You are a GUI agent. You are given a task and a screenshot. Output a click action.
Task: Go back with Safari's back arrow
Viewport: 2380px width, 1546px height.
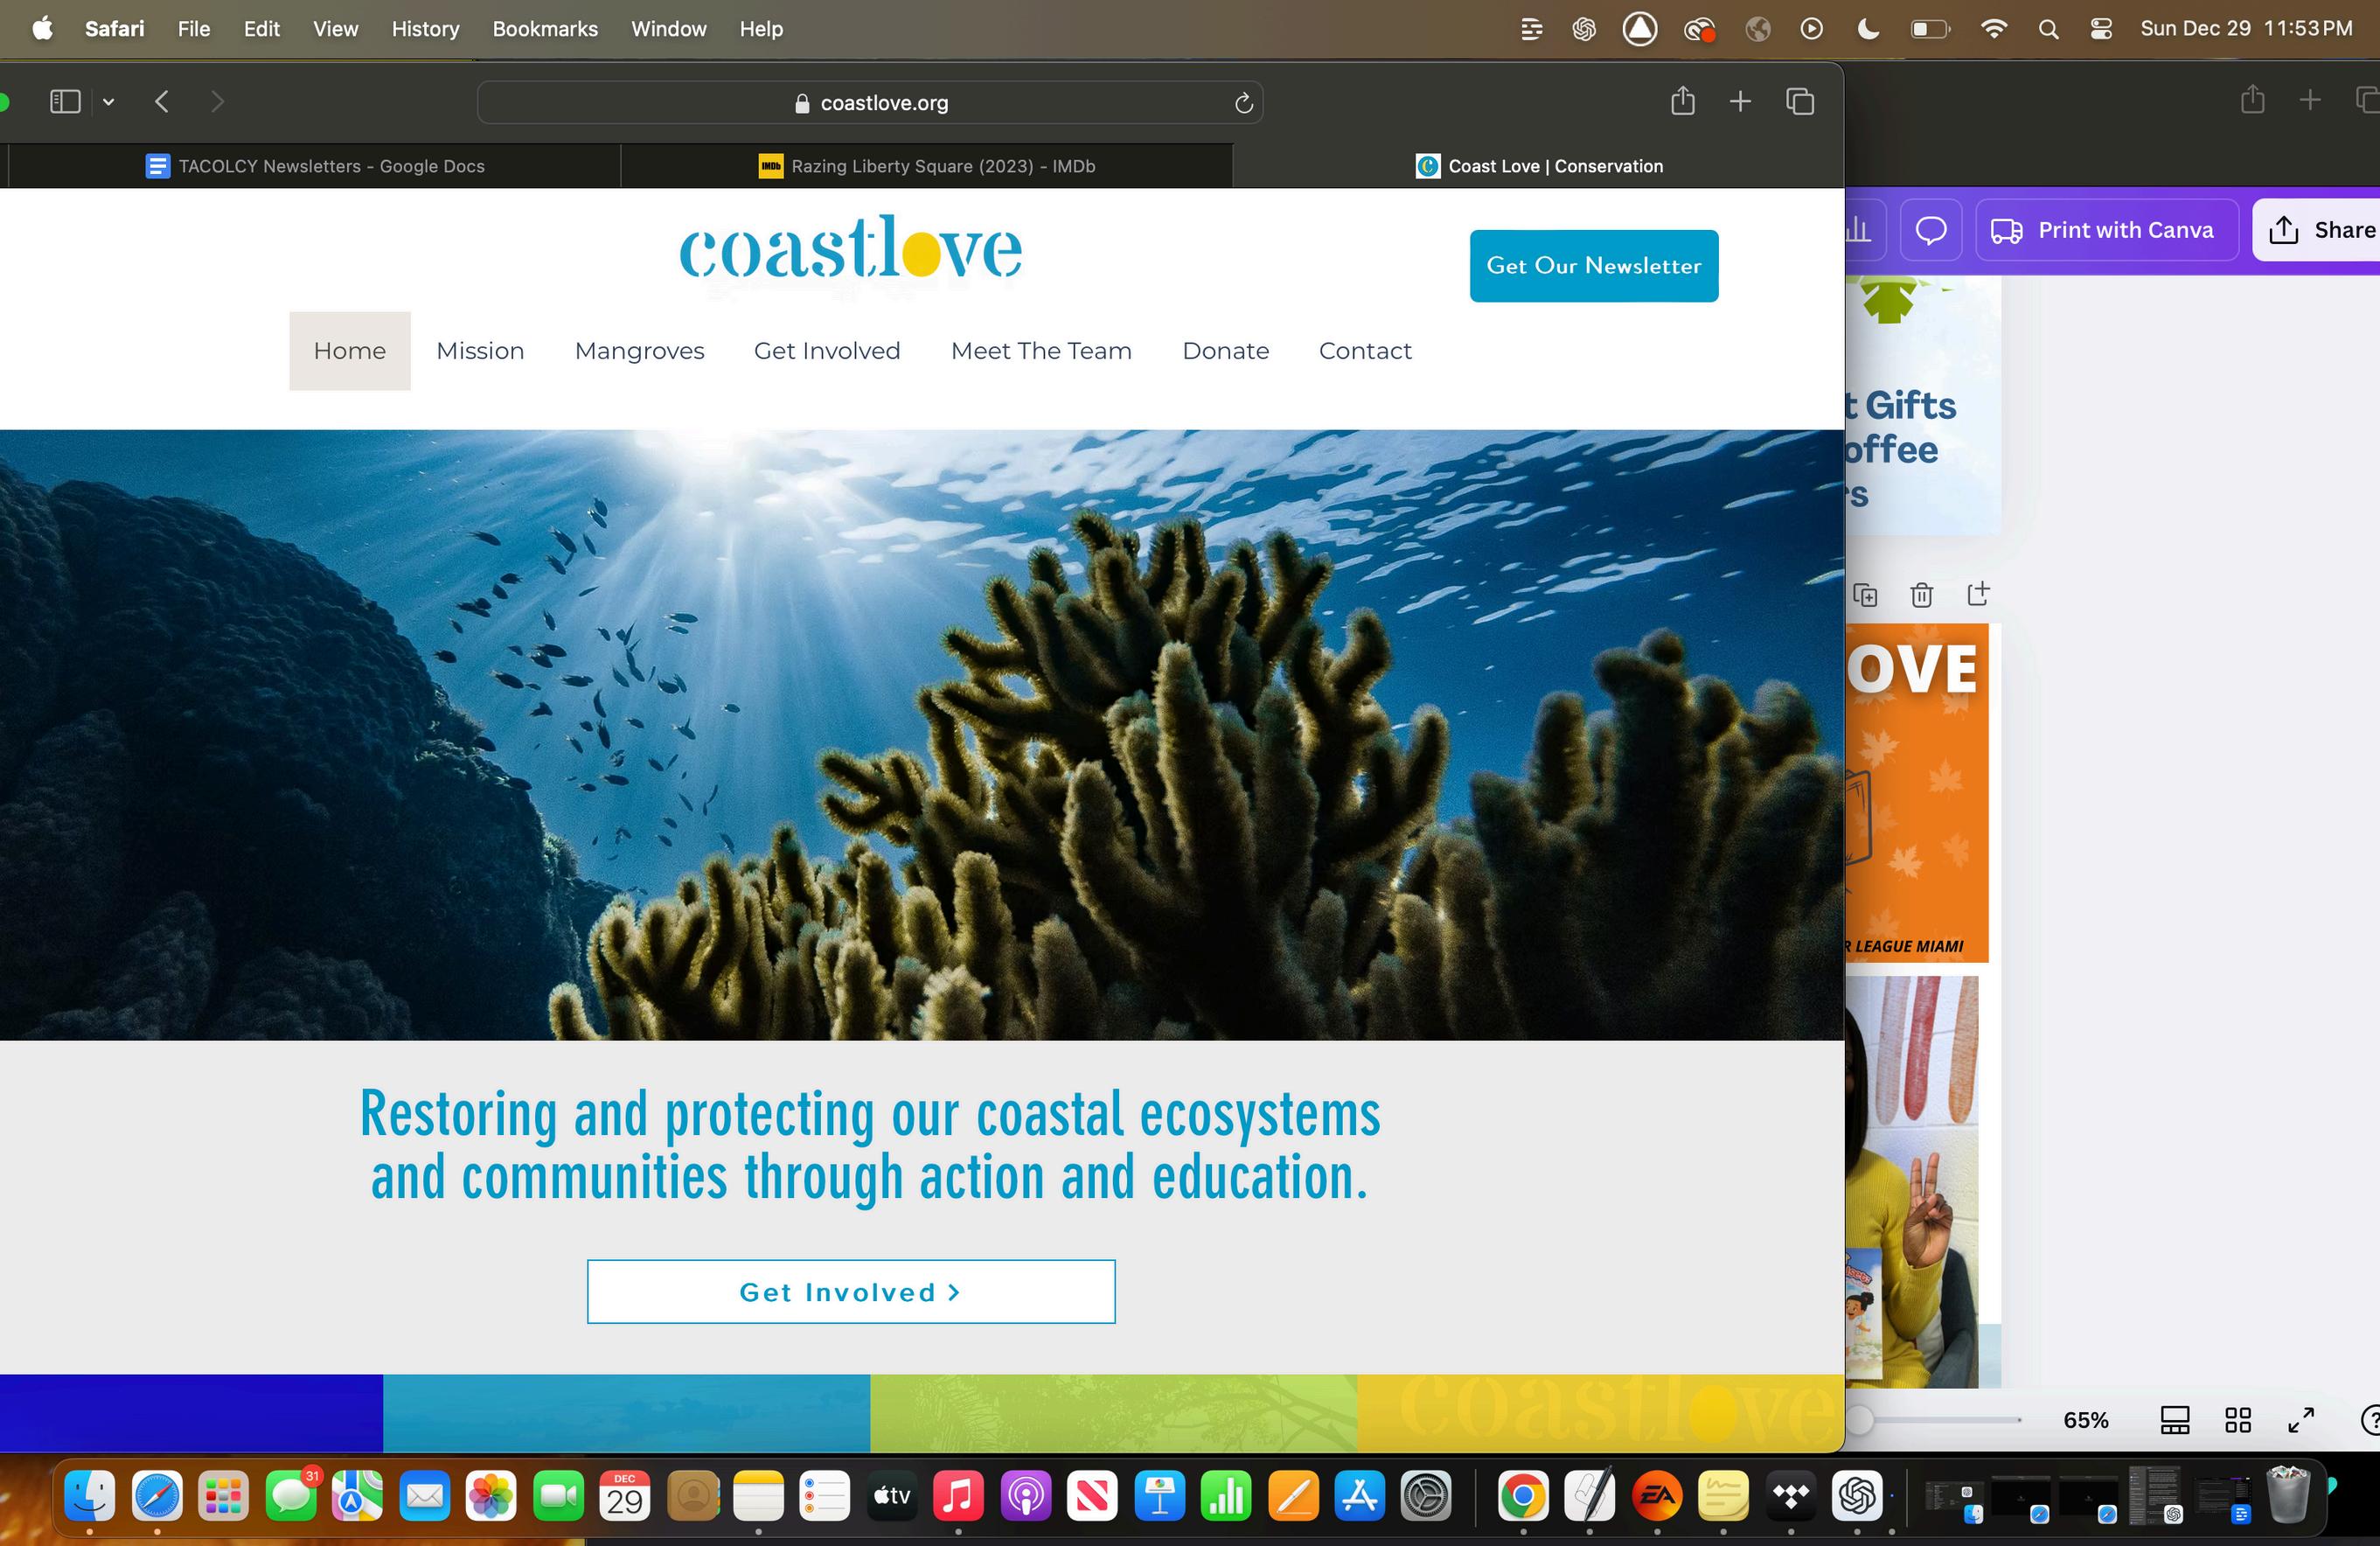tap(162, 101)
